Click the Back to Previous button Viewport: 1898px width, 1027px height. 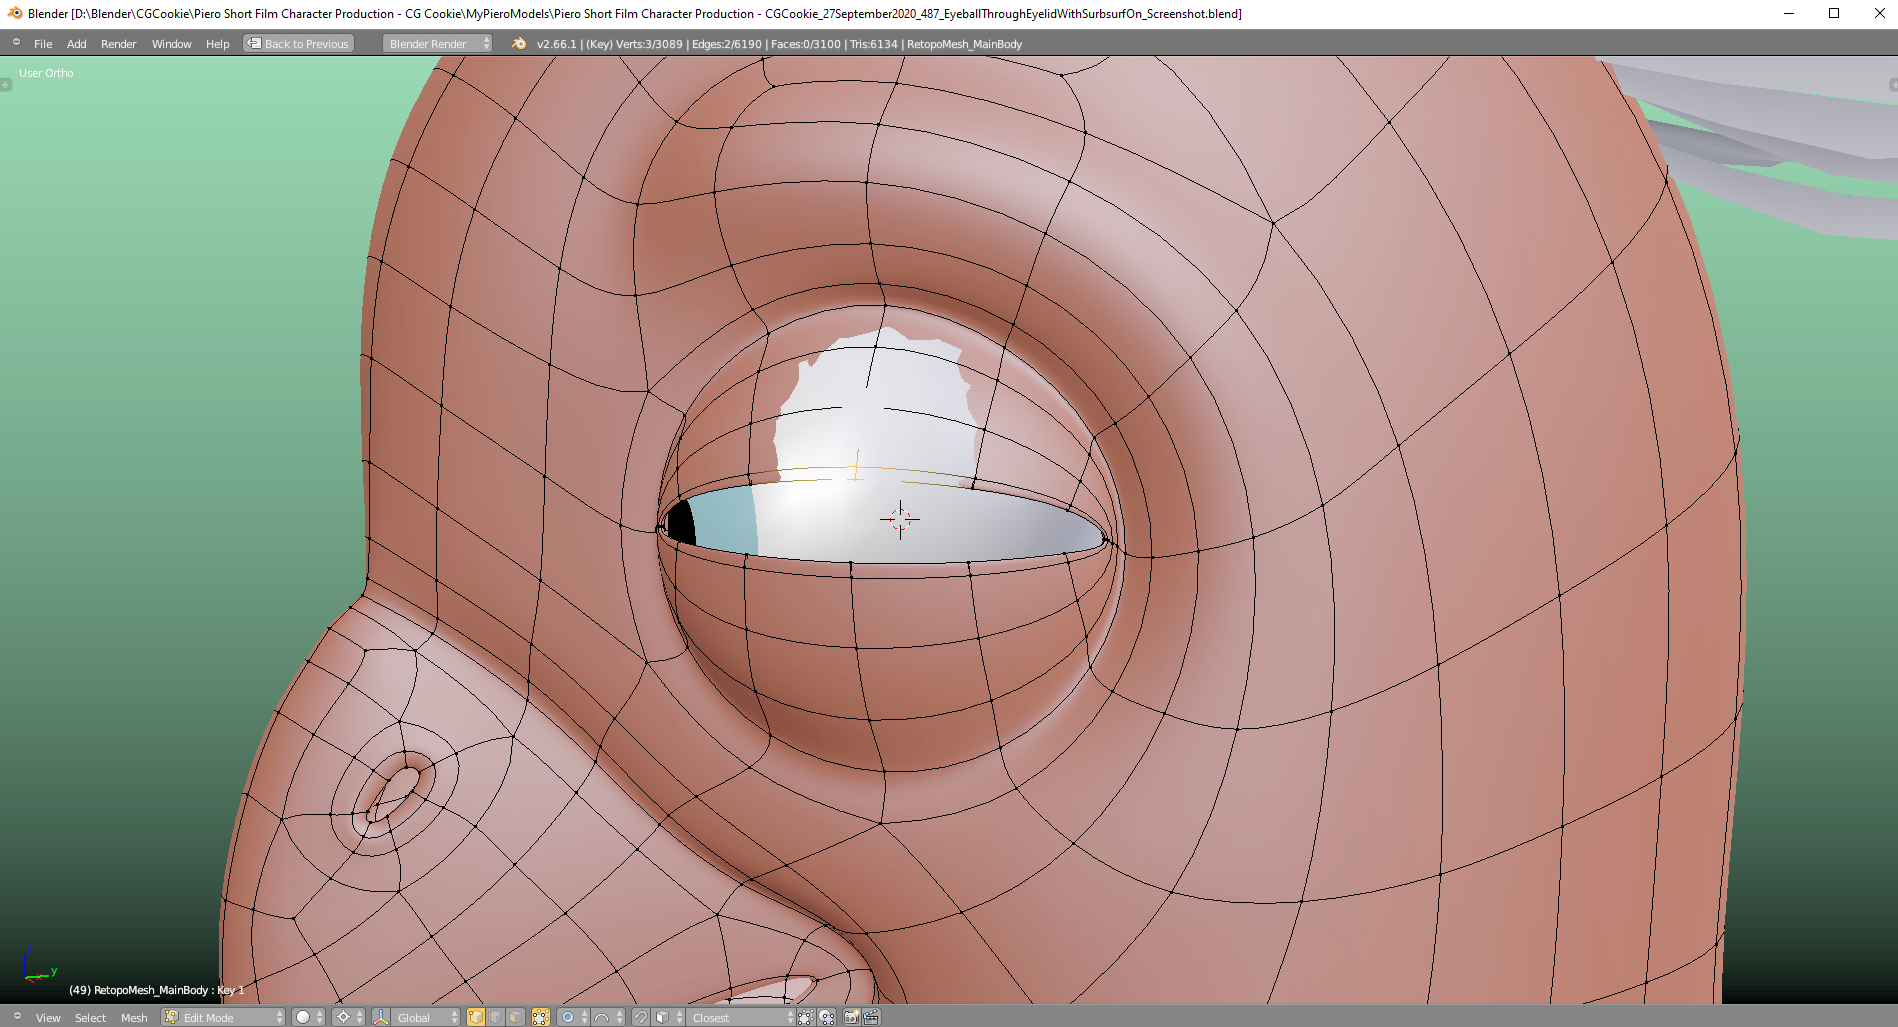[299, 44]
